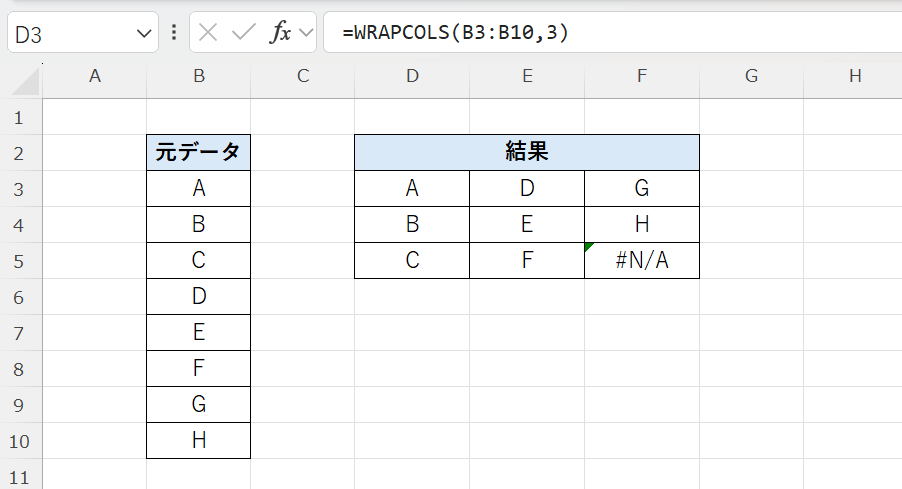Viewport: 902px width, 489px height.
Task: Open the Insert Function fx icon
Action: (281, 32)
